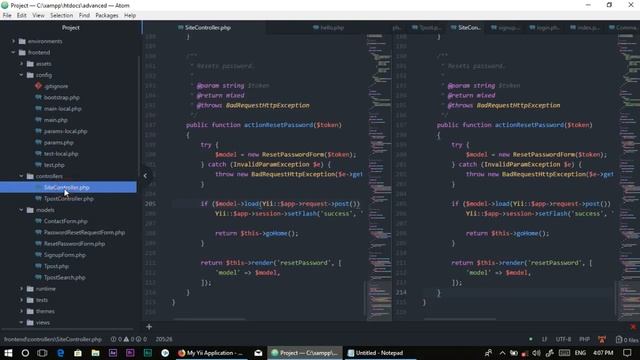Open the Help menu
The width and height of the screenshot is (640, 360).
coord(130,16)
